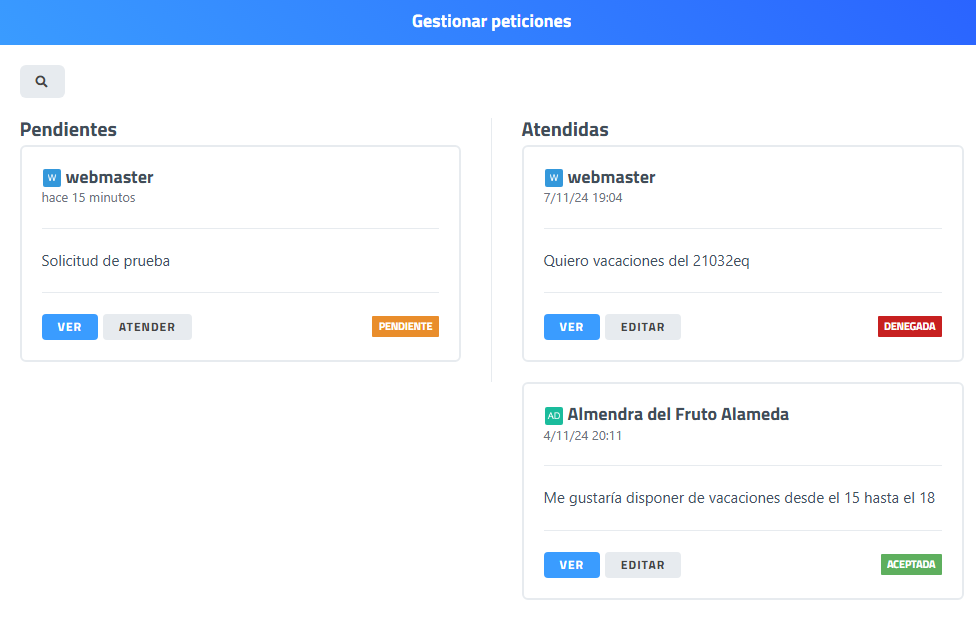Image resolution: width=976 pixels, height=635 pixels.
Task: Click the webmaster name in Atendidas
Action: [612, 178]
